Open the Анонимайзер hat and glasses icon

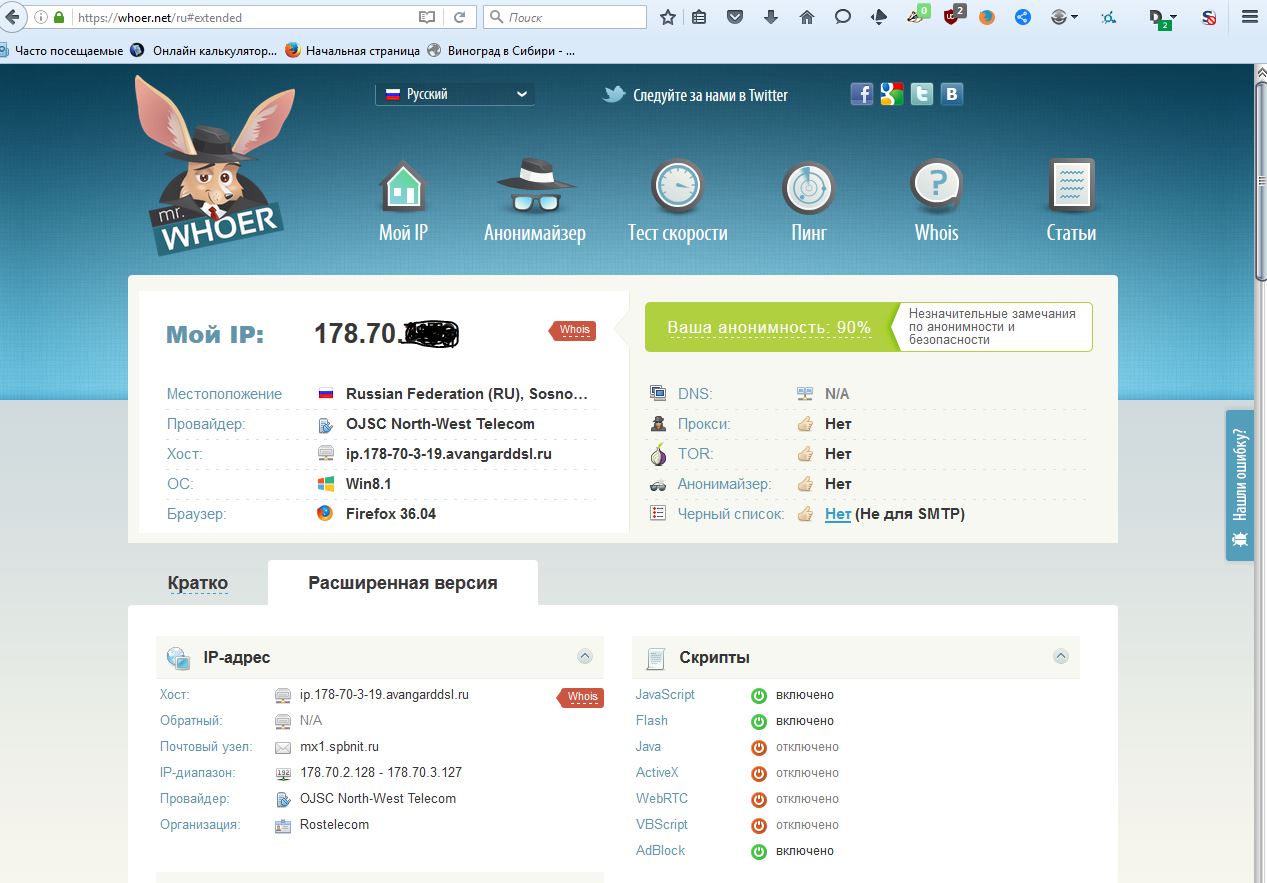(534, 187)
